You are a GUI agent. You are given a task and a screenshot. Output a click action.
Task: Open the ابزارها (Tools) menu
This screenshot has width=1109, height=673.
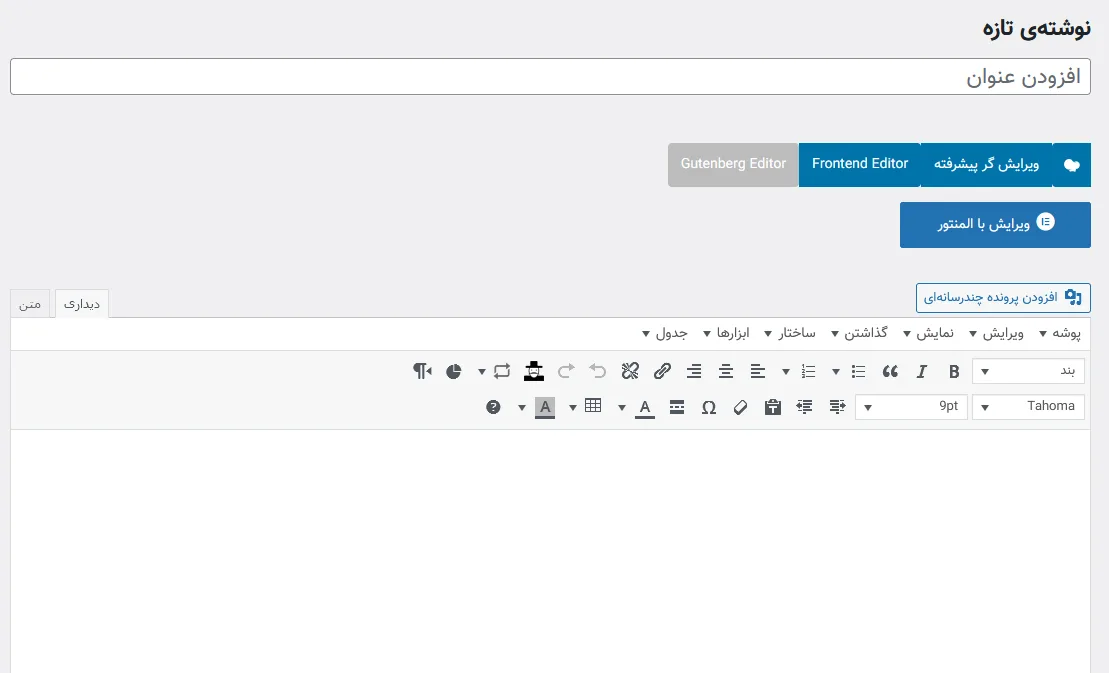click(726, 333)
